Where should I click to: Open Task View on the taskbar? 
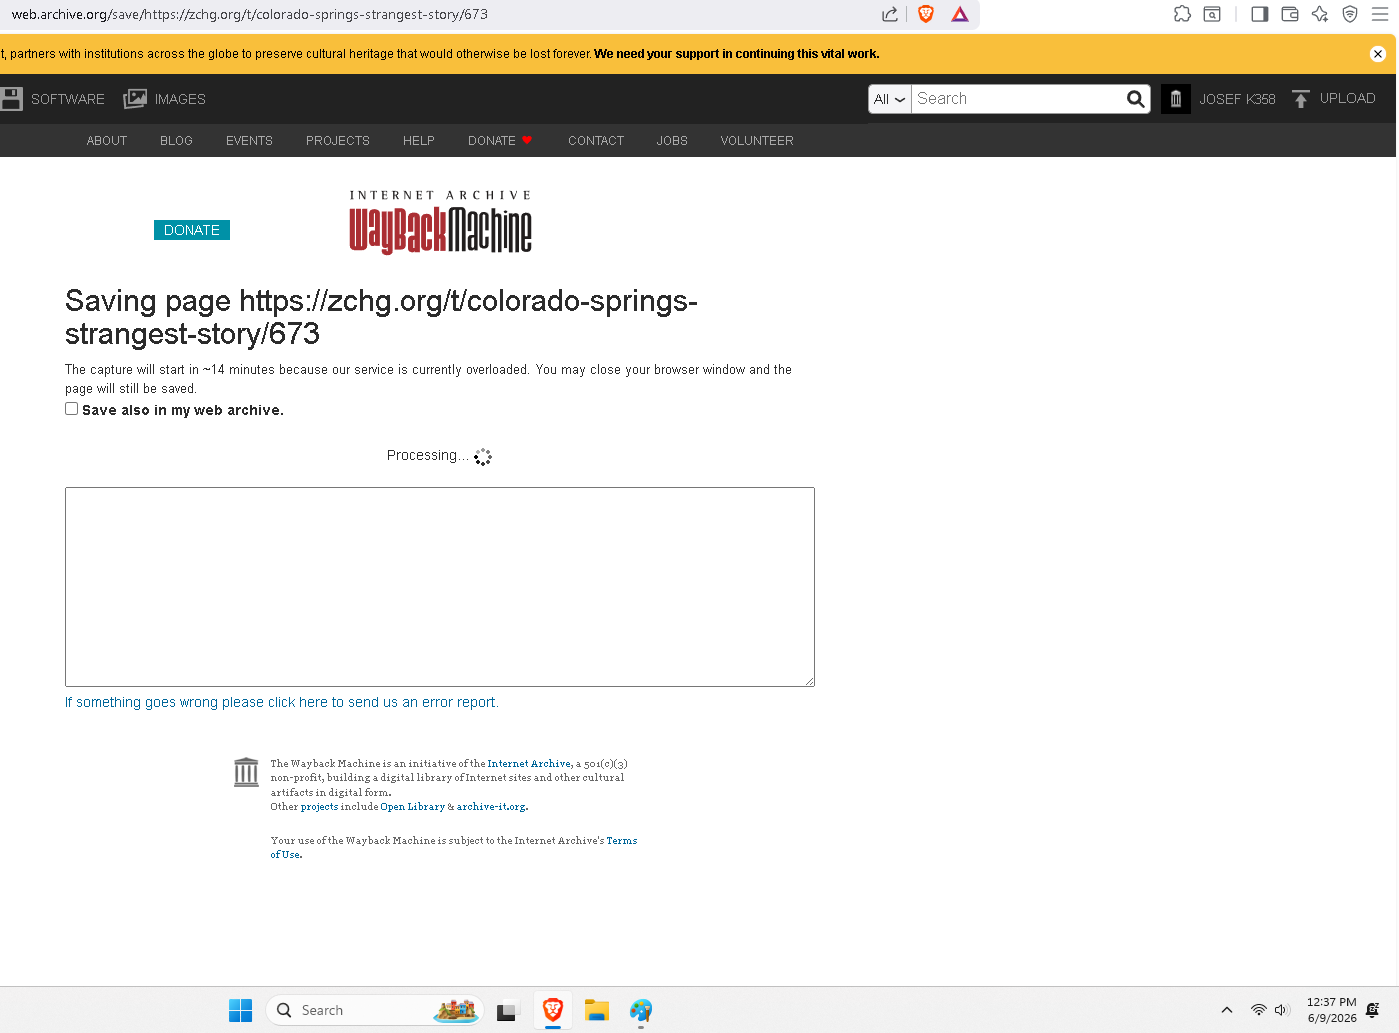(508, 1010)
